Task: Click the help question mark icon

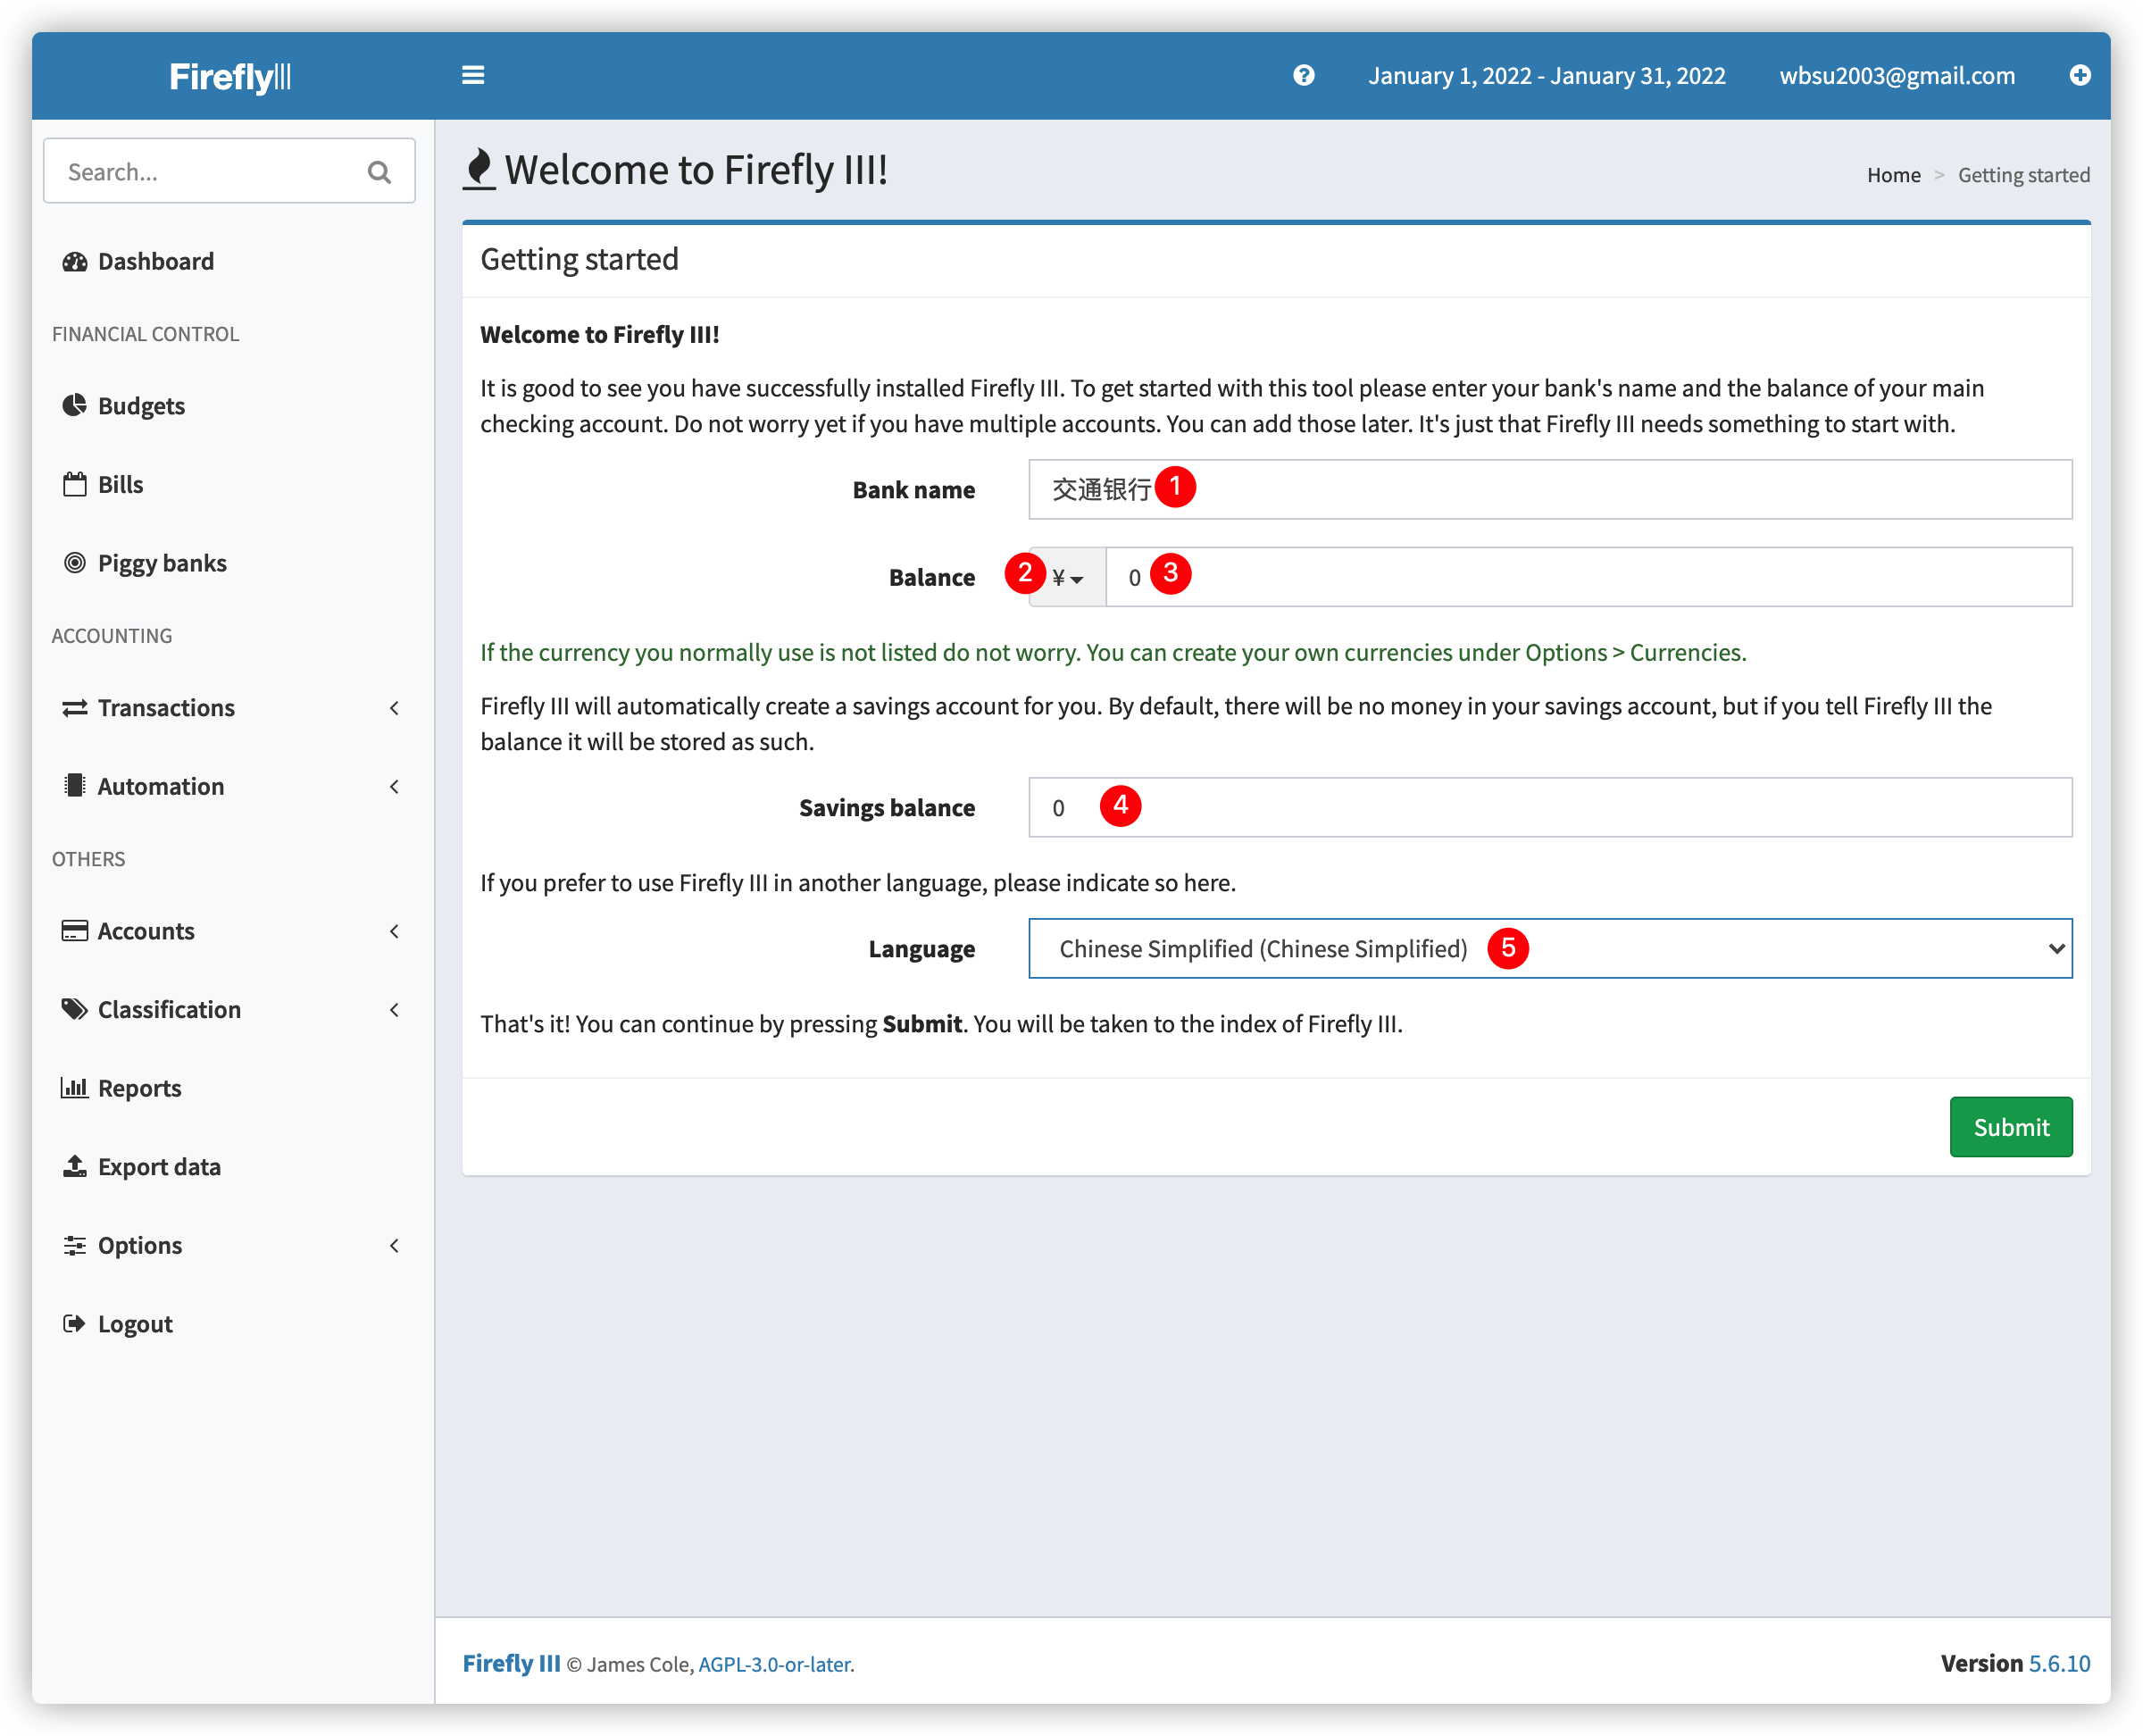Action: pos(1303,76)
